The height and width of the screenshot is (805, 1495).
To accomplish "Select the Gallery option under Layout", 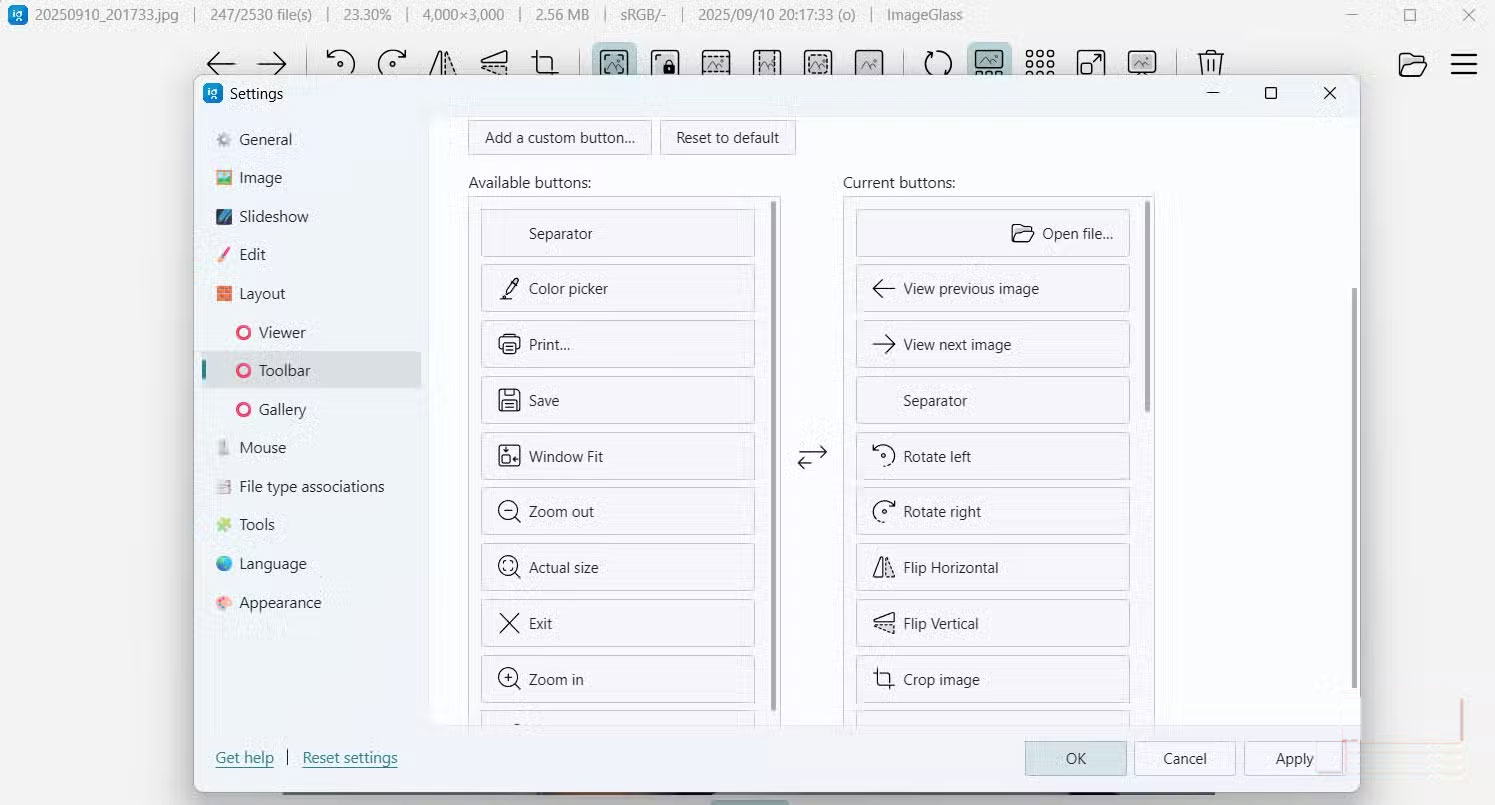I will (281, 409).
